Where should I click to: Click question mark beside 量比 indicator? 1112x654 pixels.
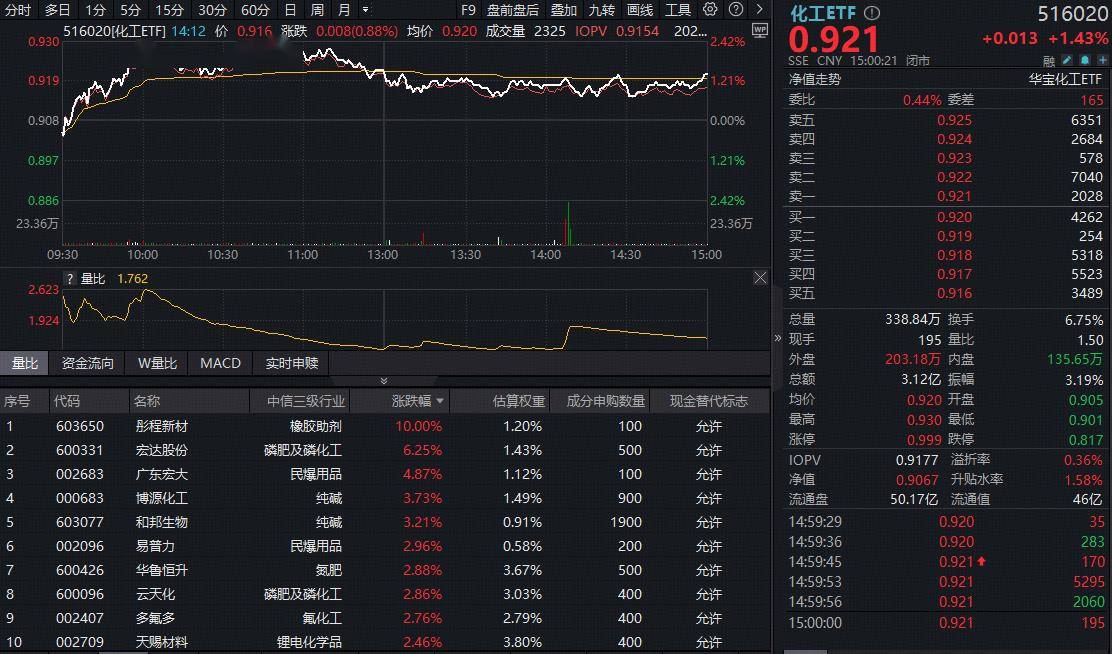click(x=70, y=279)
